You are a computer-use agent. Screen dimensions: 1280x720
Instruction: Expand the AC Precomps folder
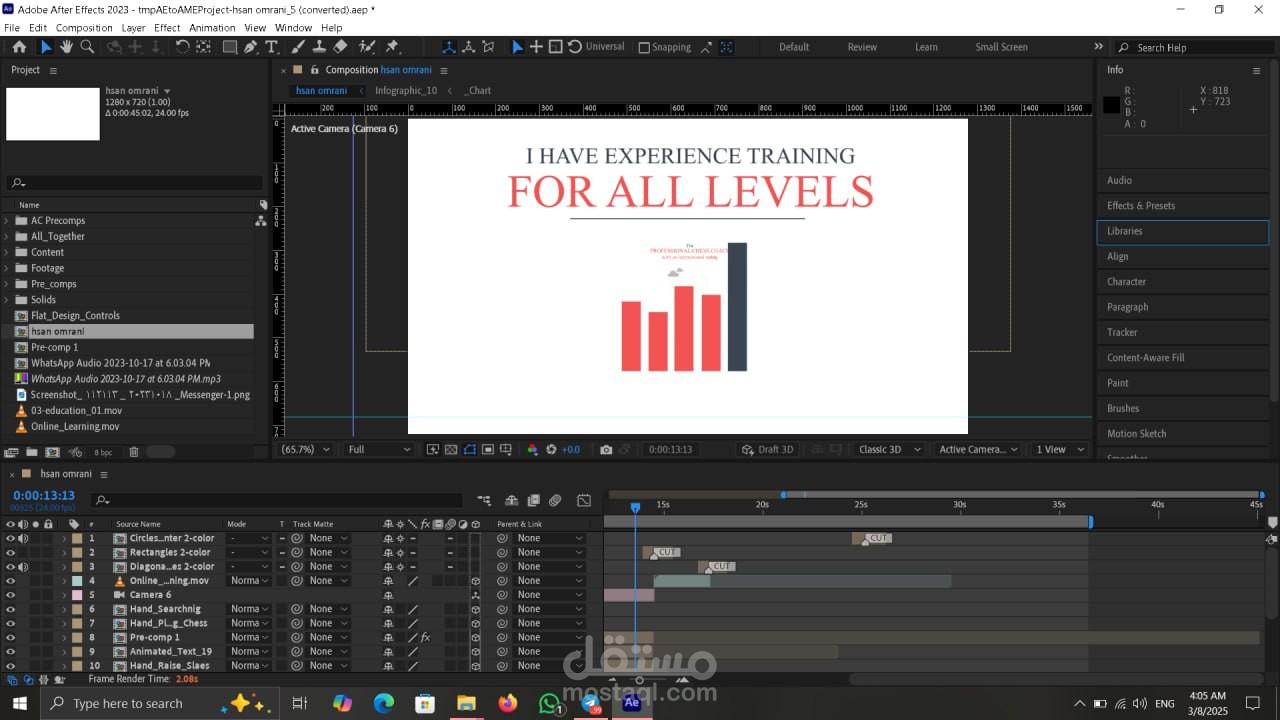pos(6,221)
